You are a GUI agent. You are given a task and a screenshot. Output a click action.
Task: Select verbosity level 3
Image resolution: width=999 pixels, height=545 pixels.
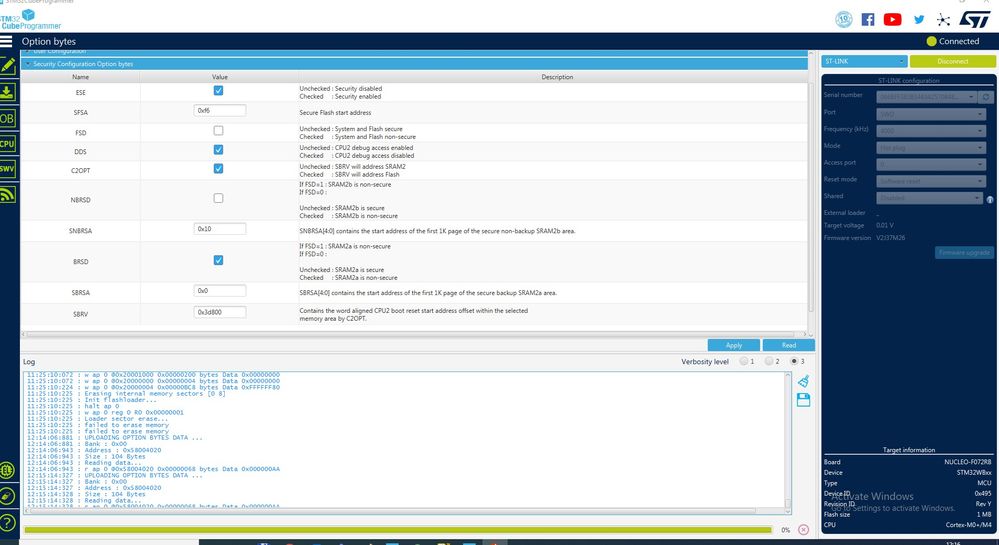click(794, 361)
